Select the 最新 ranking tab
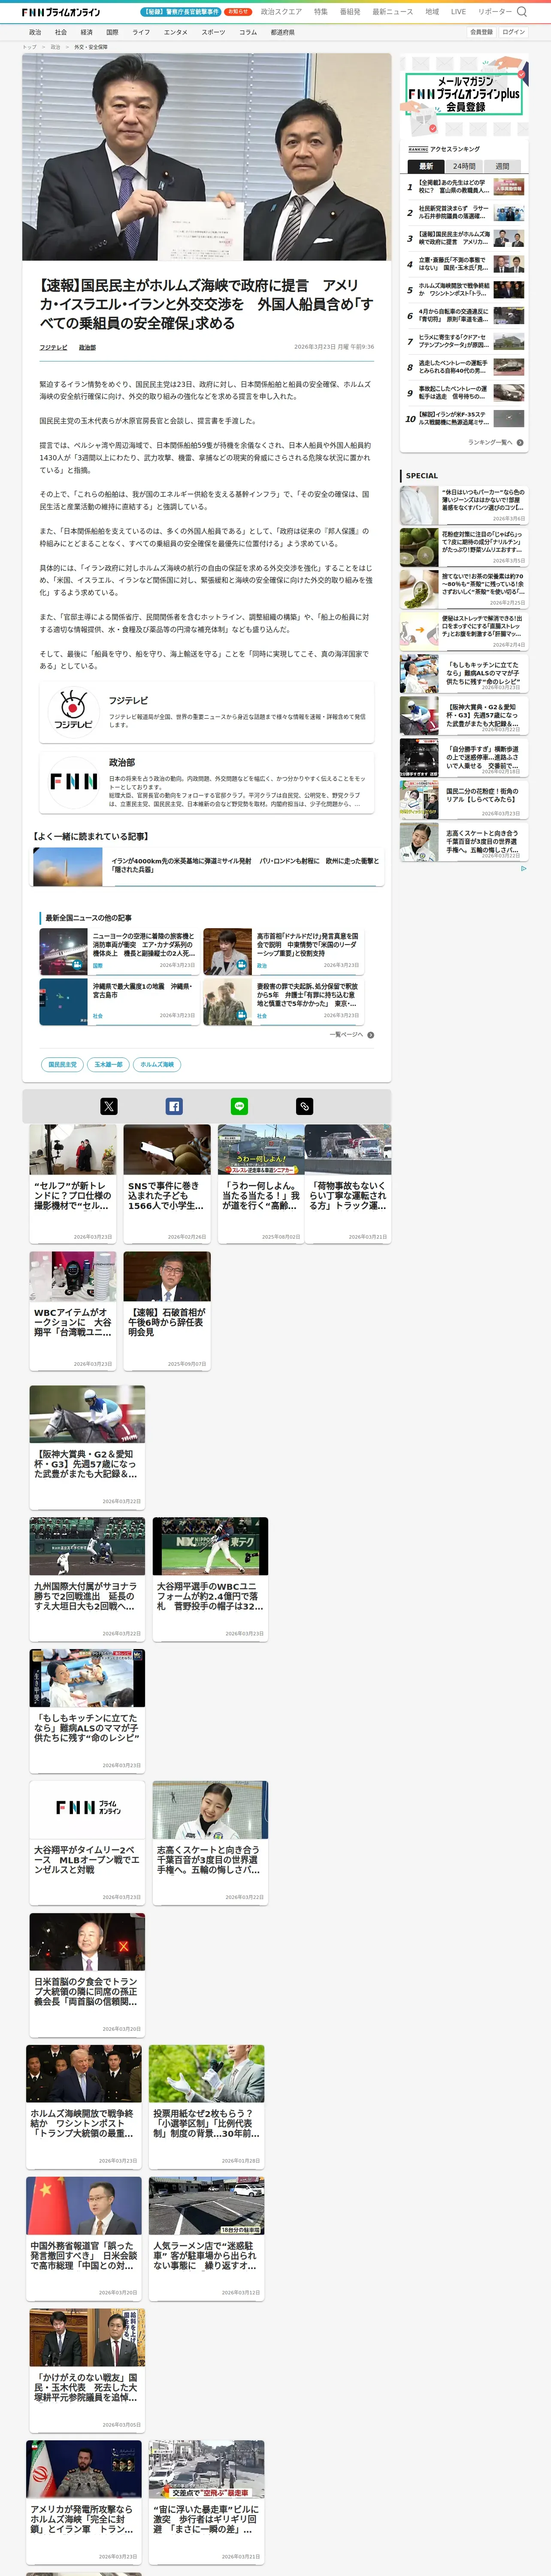 (426, 166)
